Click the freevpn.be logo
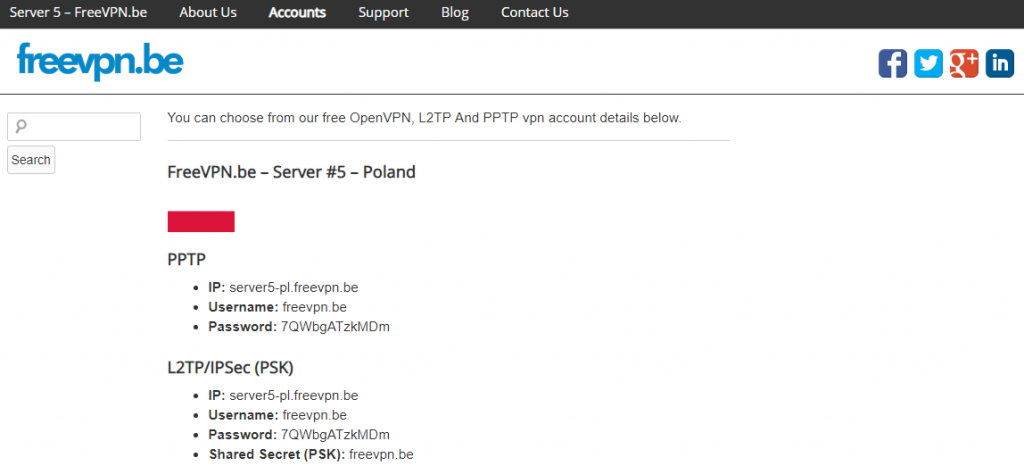 point(100,61)
